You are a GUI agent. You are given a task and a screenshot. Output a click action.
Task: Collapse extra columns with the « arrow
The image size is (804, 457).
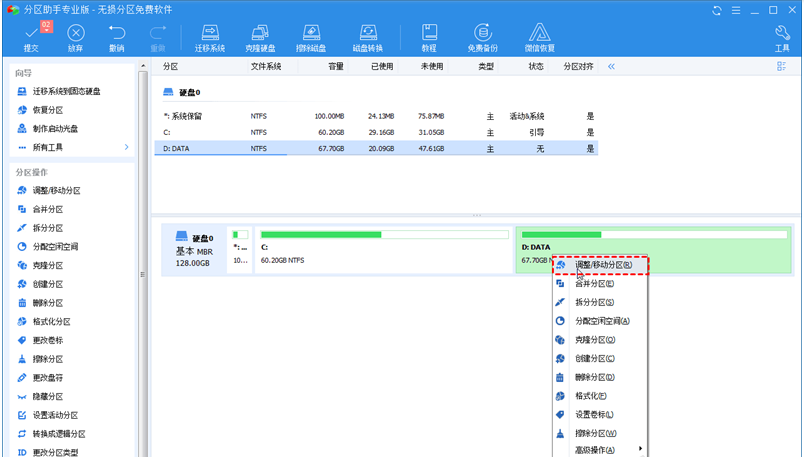coord(611,66)
